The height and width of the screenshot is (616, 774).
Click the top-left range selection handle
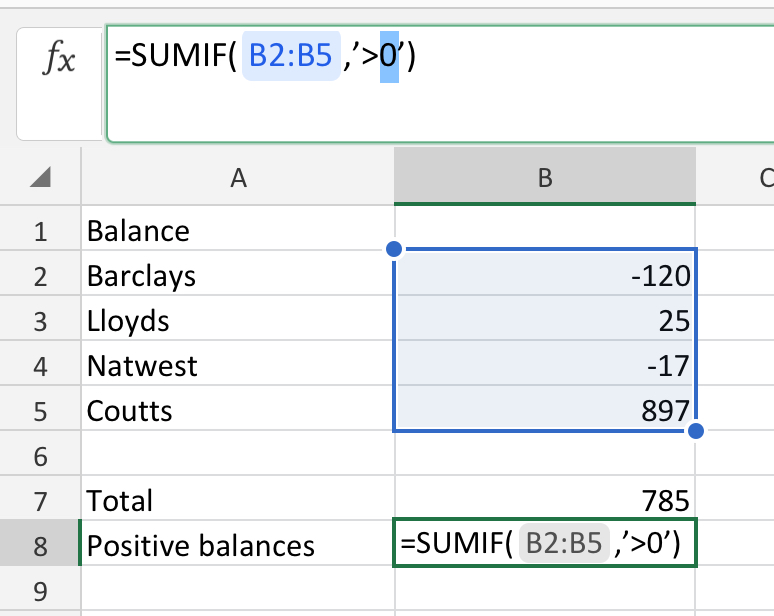pyautogui.click(x=394, y=249)
